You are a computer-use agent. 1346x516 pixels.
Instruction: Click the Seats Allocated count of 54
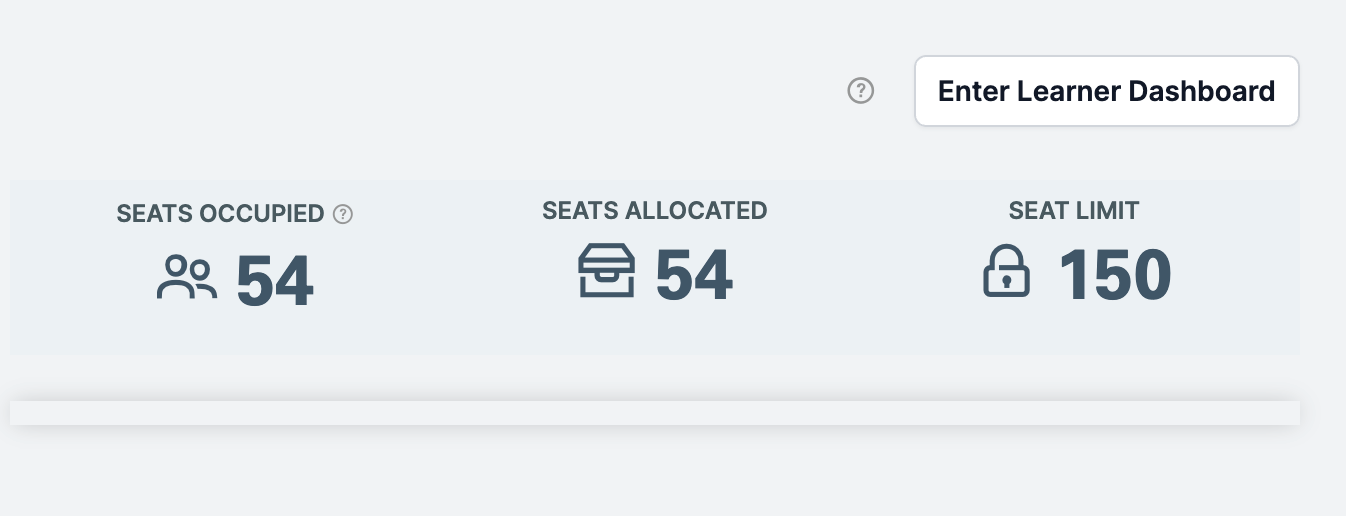pyautogui.click(x=694, y=275)
